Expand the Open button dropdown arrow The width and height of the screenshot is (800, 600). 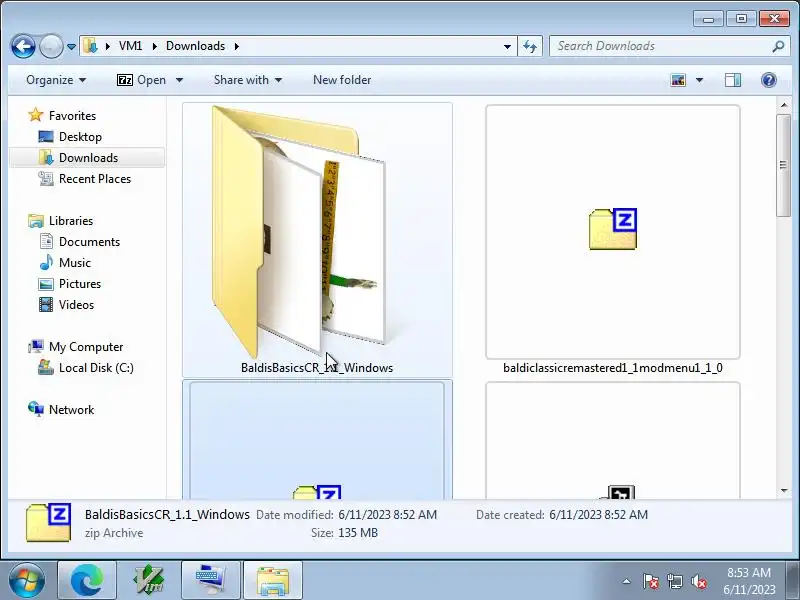pos(179,80)
